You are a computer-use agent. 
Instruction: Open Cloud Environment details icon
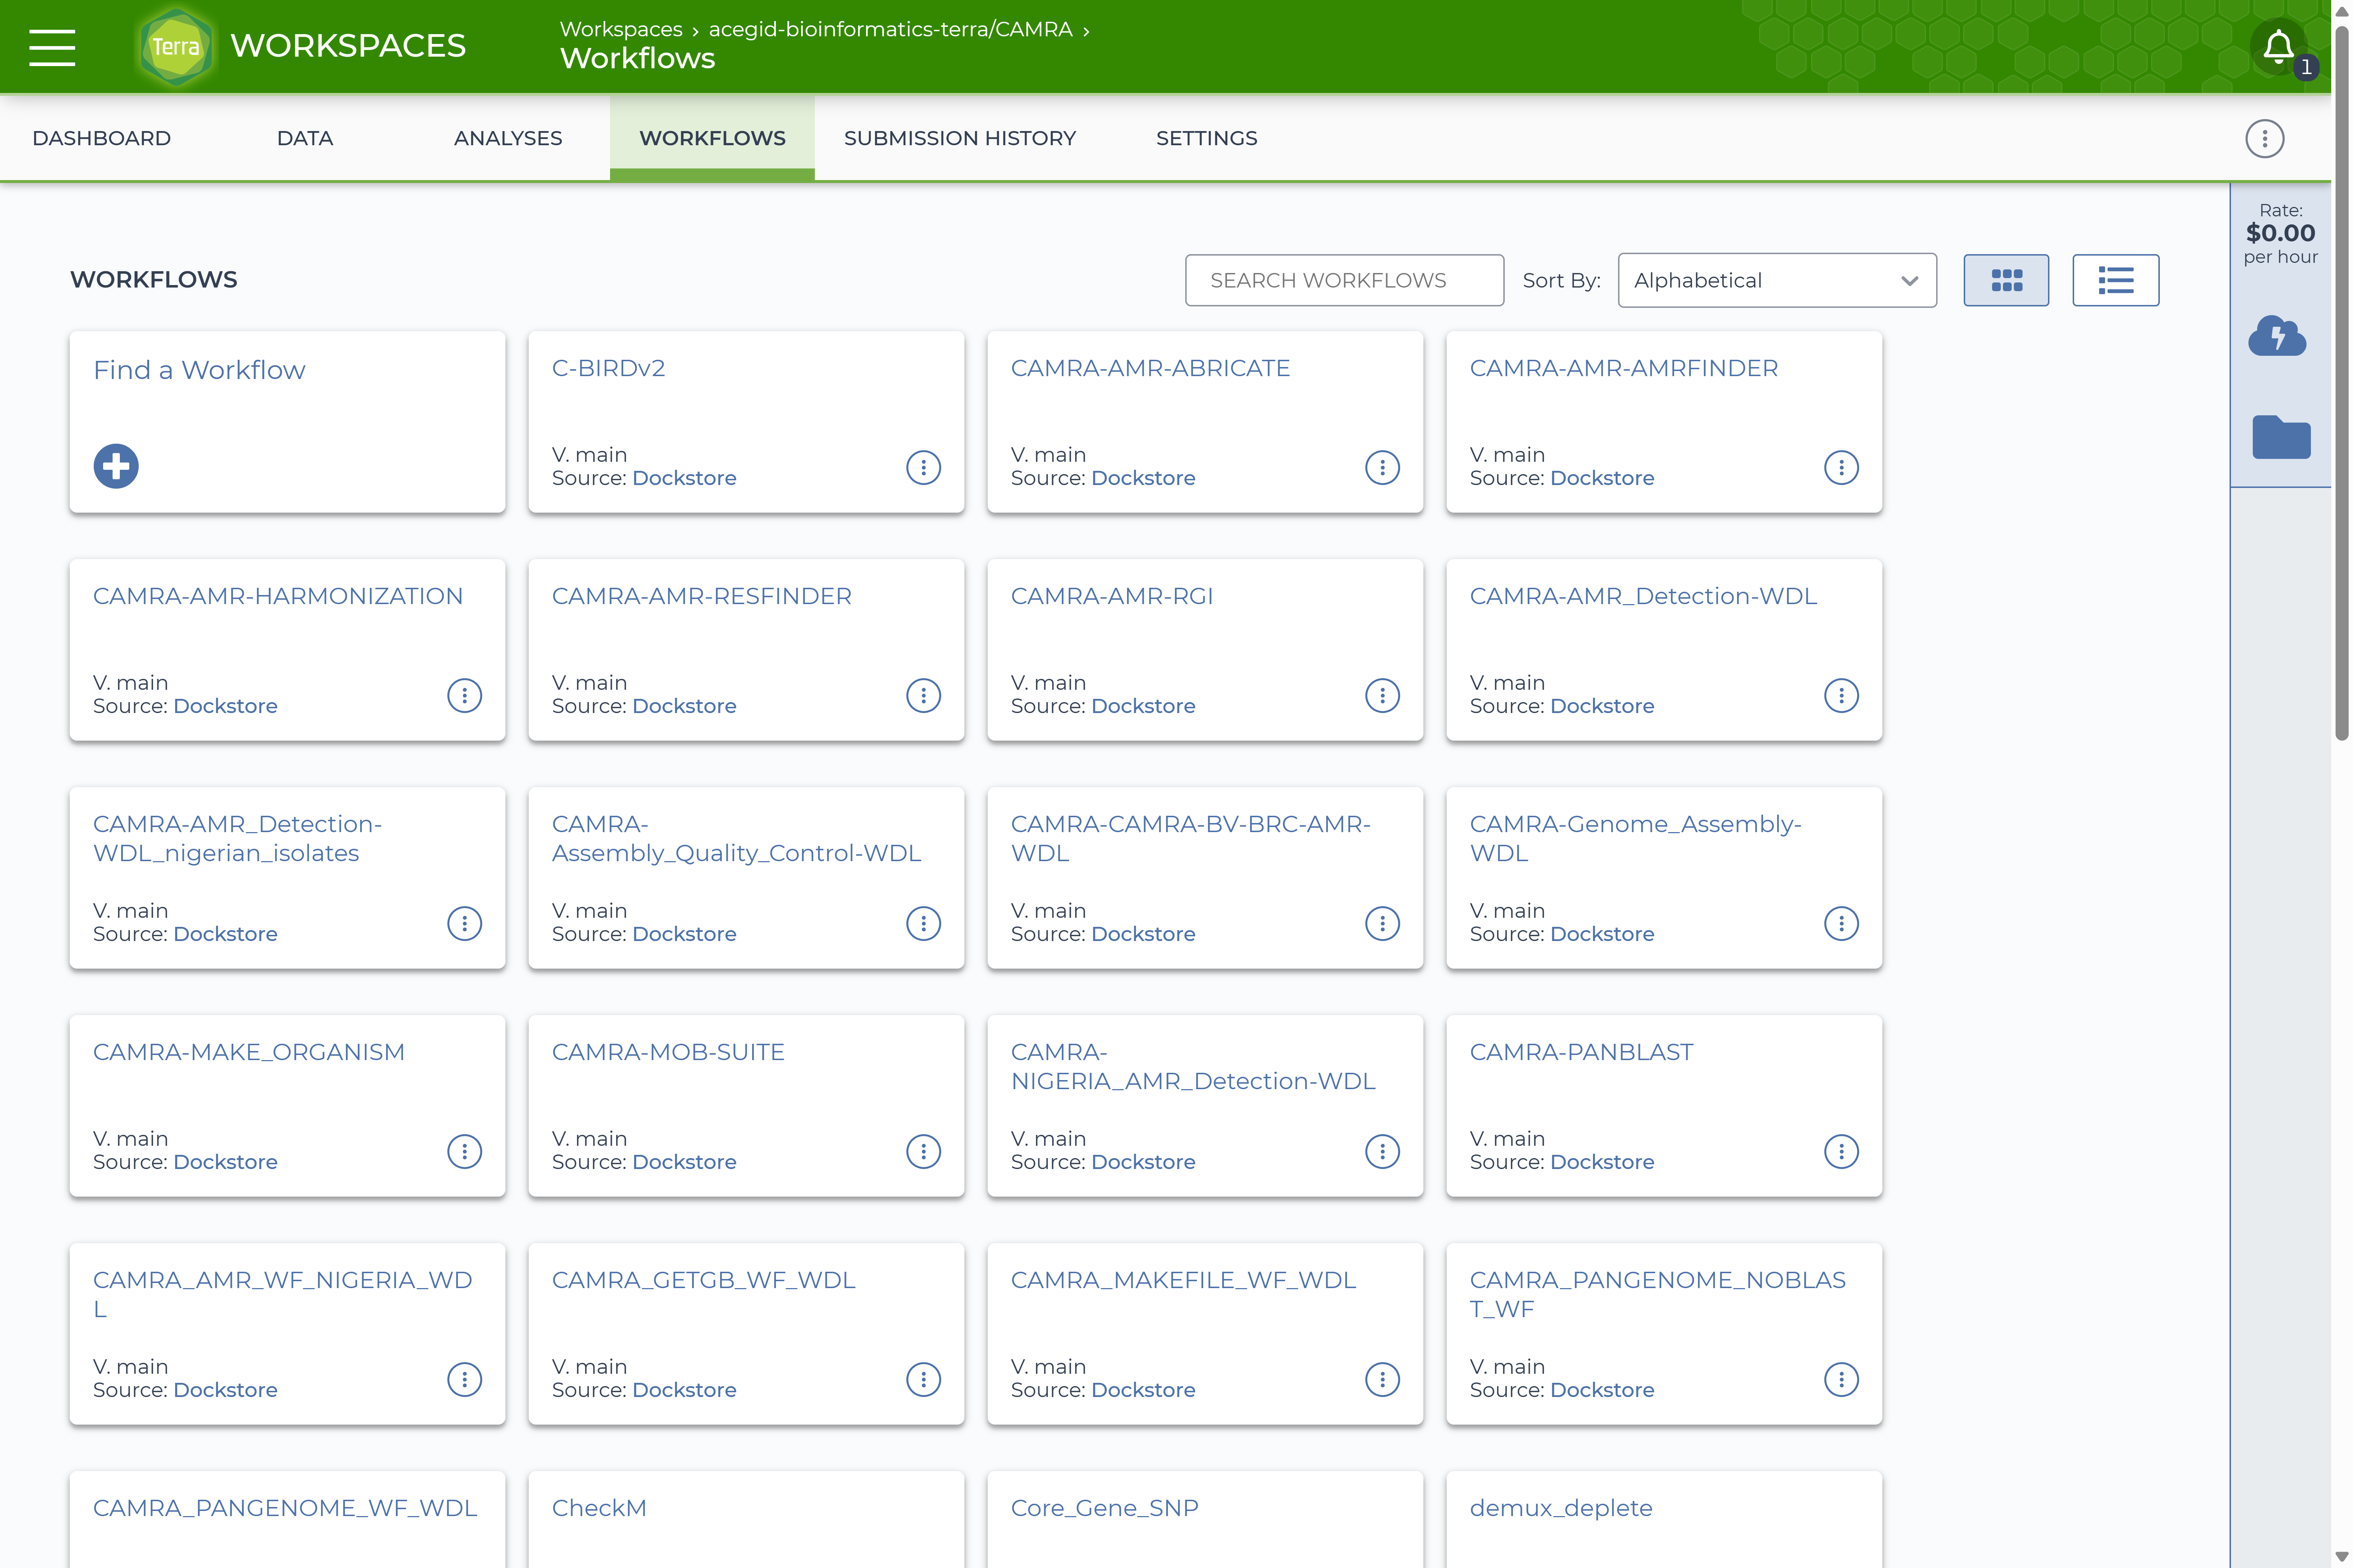pos(2277,336)
